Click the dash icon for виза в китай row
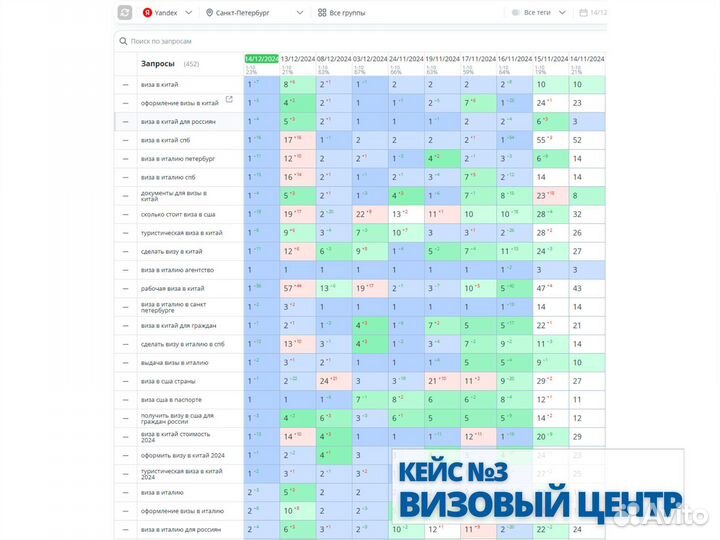Image resolution: width=720 pixels, height=540 pixels. click(125, 85)
